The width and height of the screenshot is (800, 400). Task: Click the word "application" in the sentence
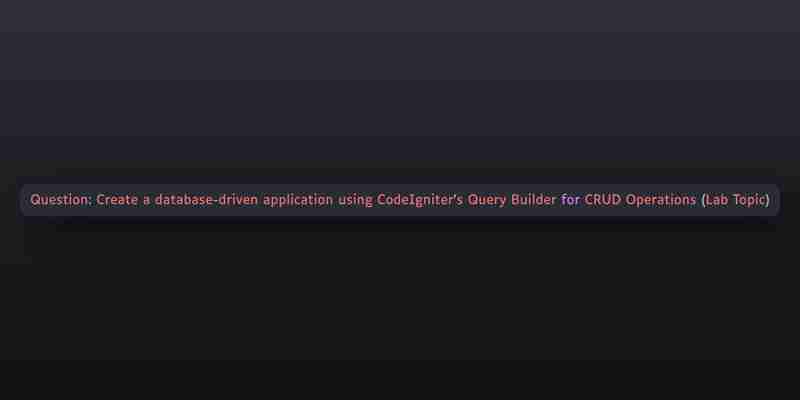[x=298, y=200]
